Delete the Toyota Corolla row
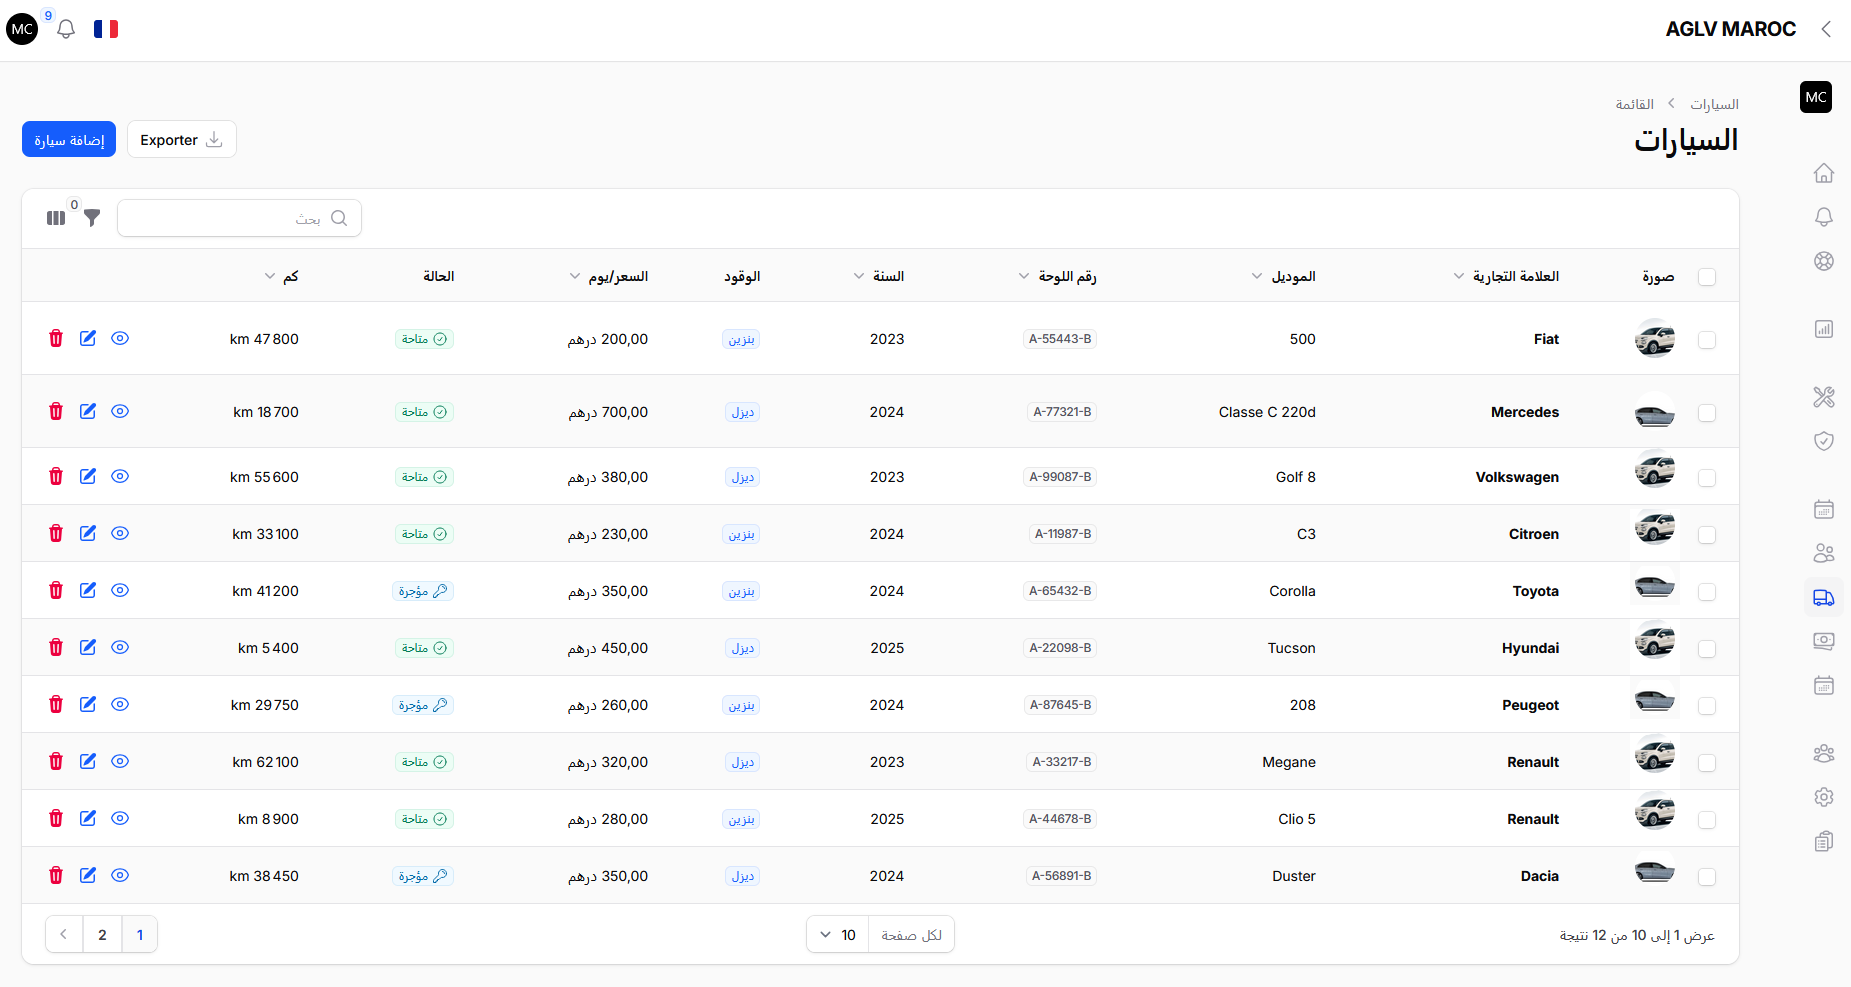Image resolution: width=1851 pixels, height=987 pixels. [56, 590]
